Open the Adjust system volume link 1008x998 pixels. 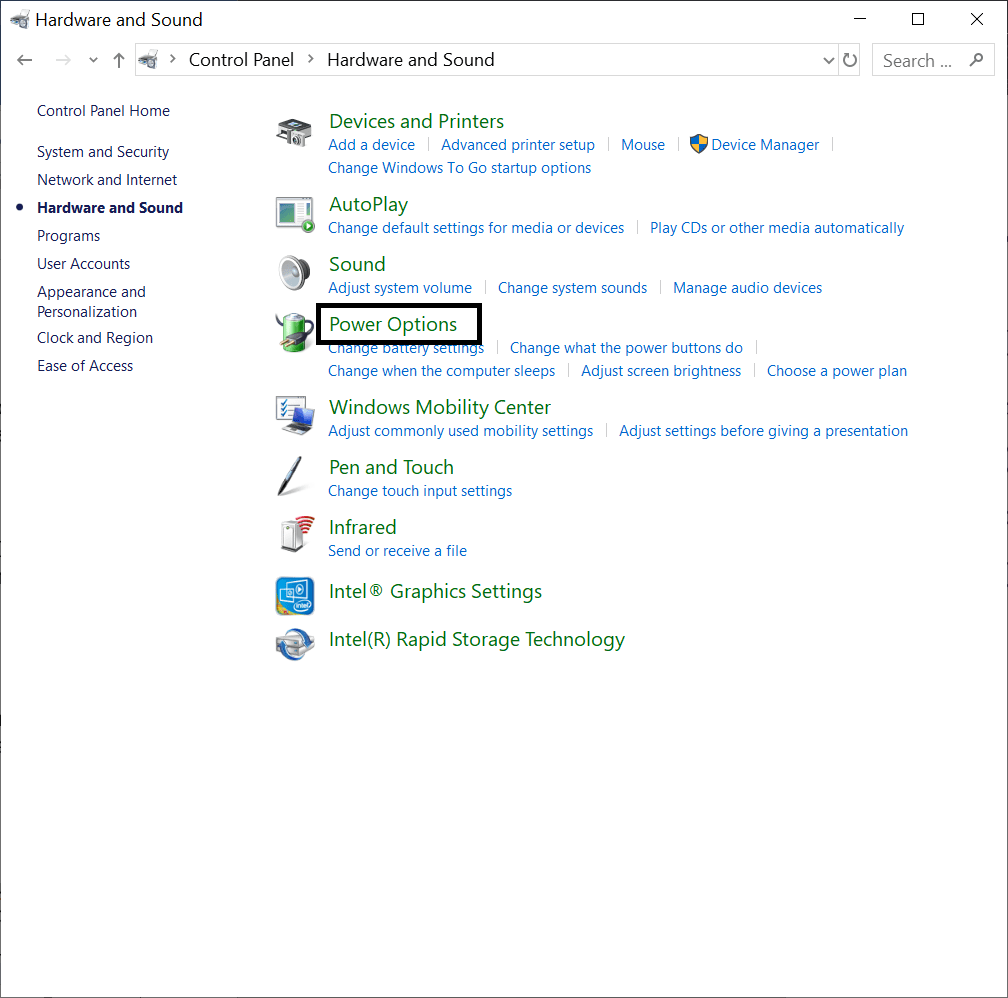[x=400, y=287]
